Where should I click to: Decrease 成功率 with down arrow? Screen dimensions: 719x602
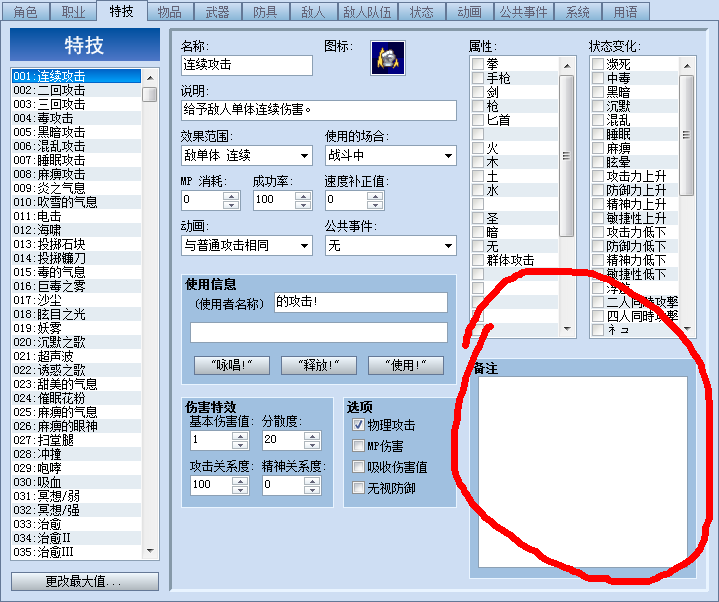pyautogui.click(x=303, y=205)
